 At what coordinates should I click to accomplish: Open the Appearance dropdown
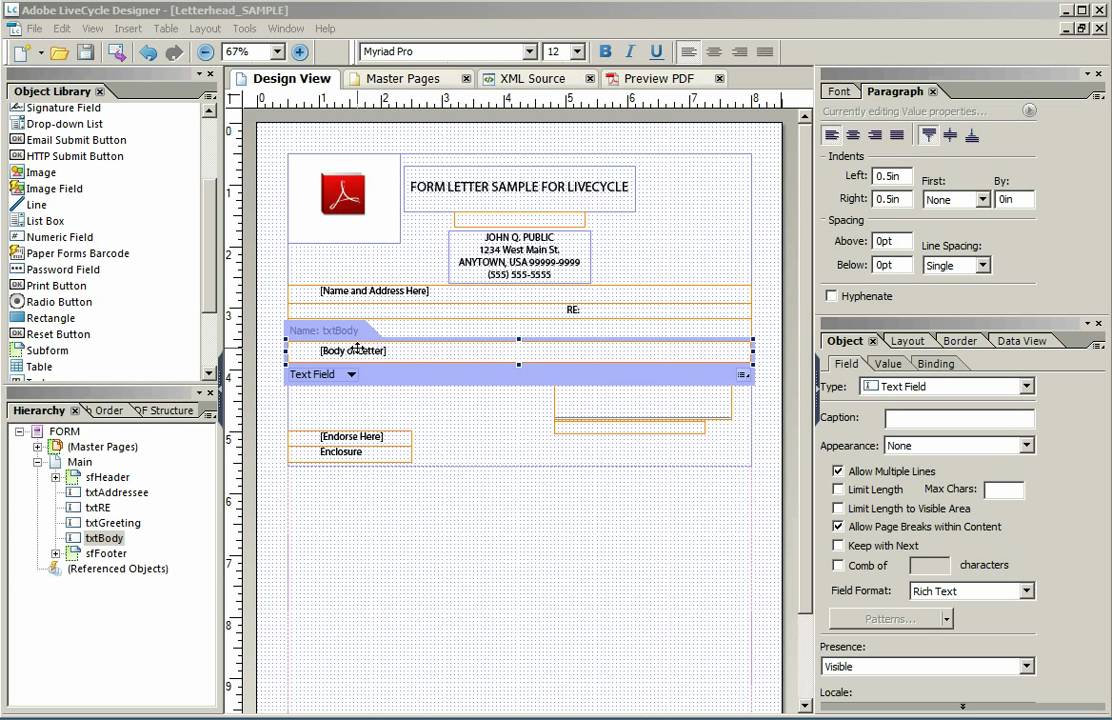point(1026,445)
